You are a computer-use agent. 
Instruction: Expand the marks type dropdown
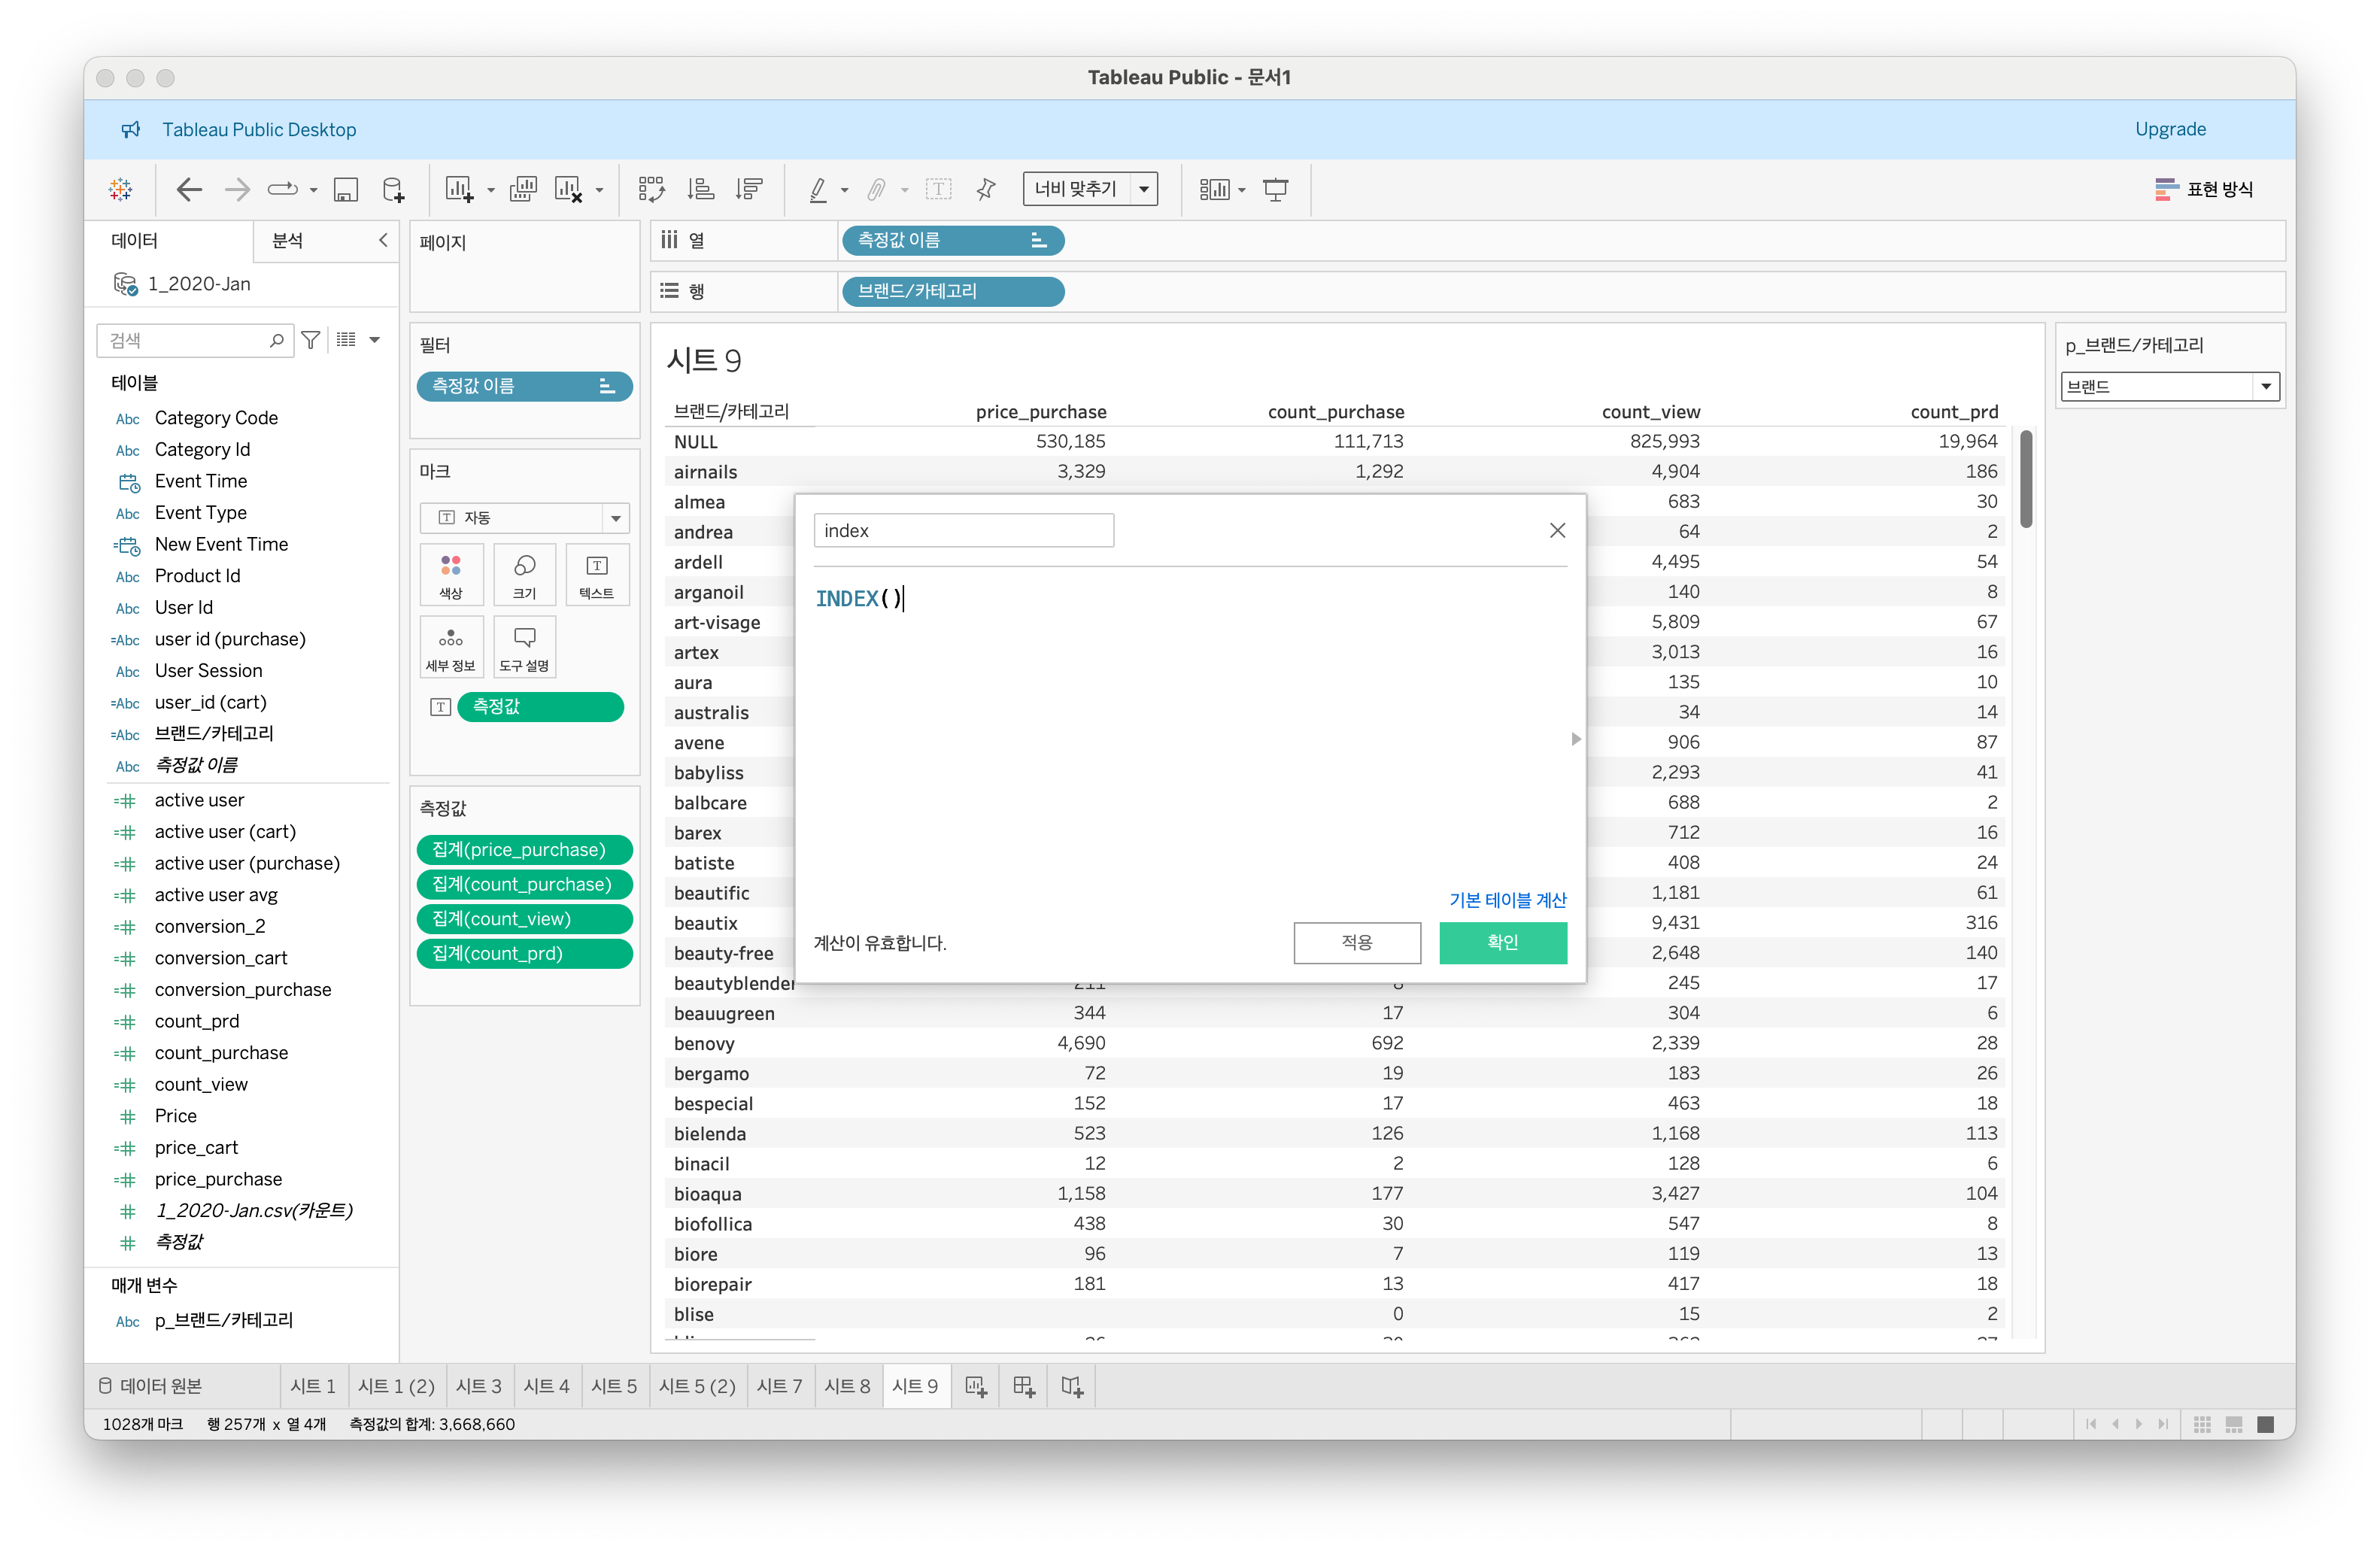tap(615, 518)
